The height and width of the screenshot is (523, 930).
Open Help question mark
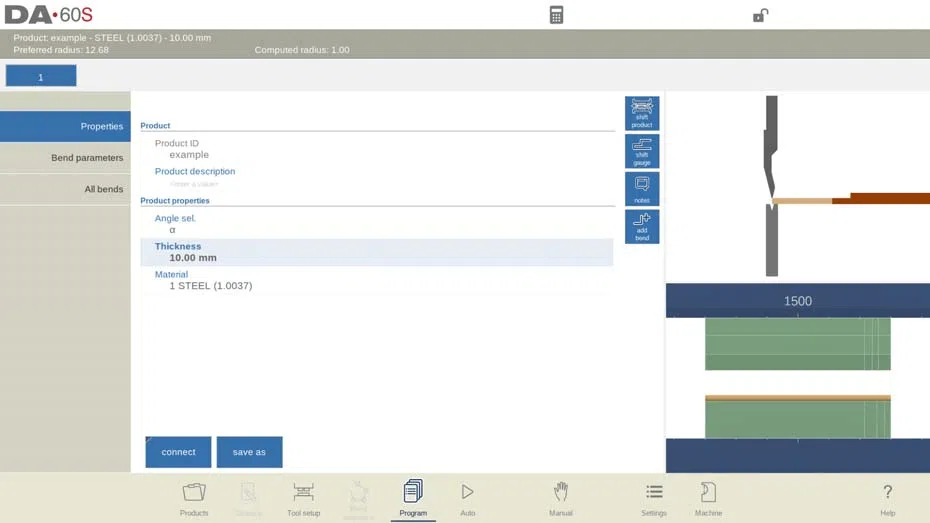pyautogui.click(x=887, y=499)
